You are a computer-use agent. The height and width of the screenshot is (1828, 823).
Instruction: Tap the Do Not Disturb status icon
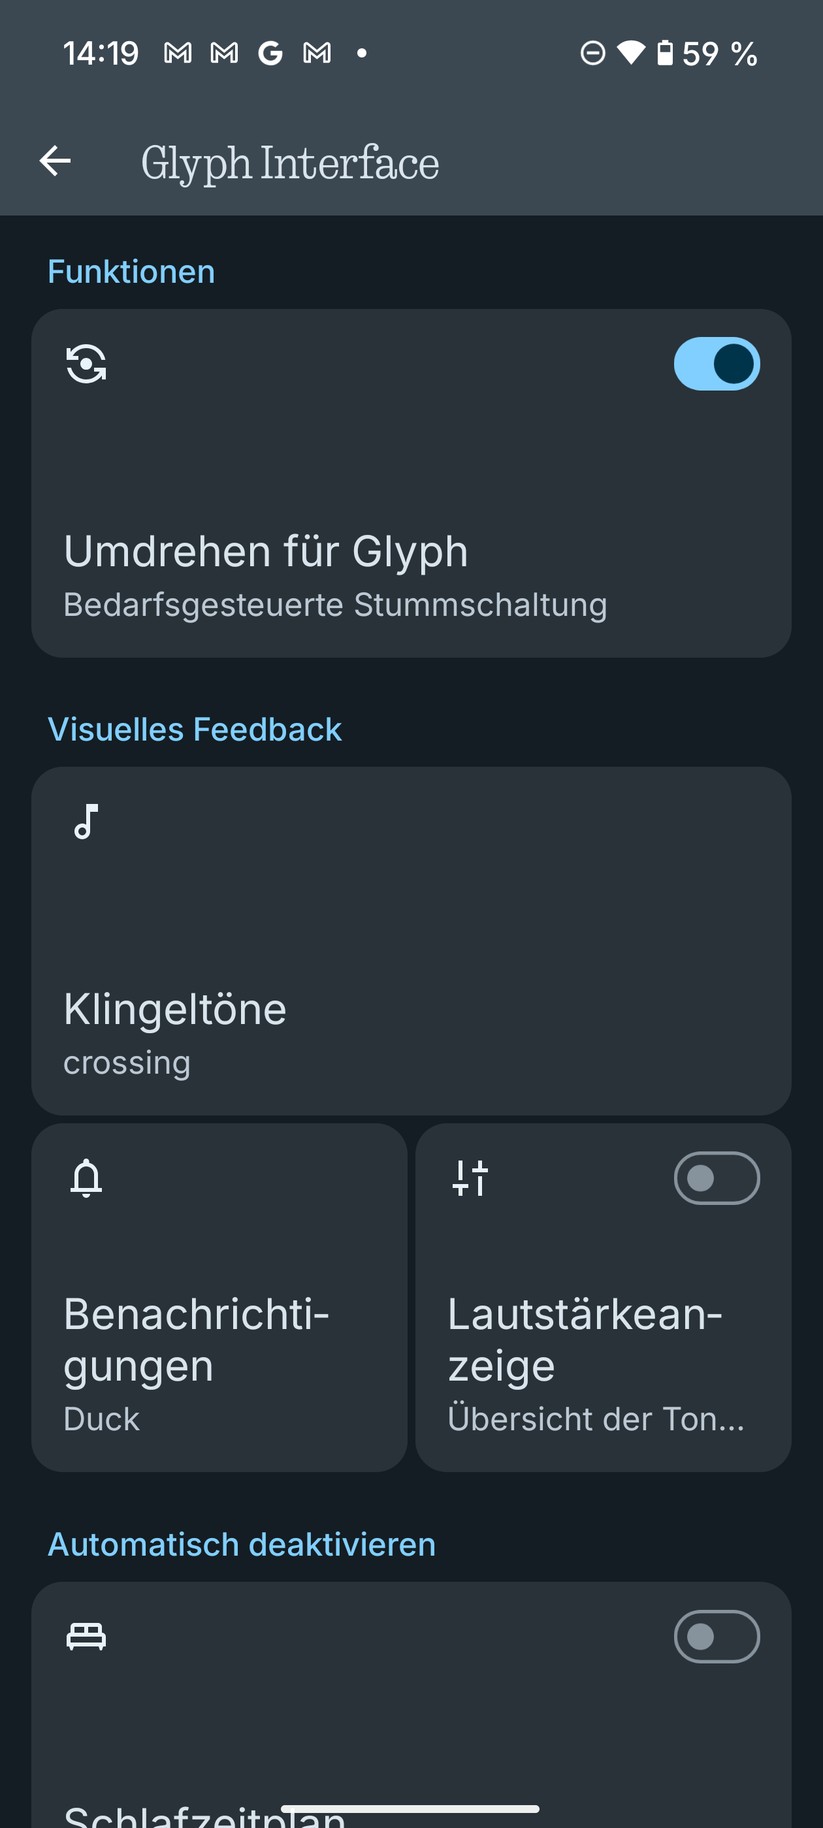coord(593,53)
